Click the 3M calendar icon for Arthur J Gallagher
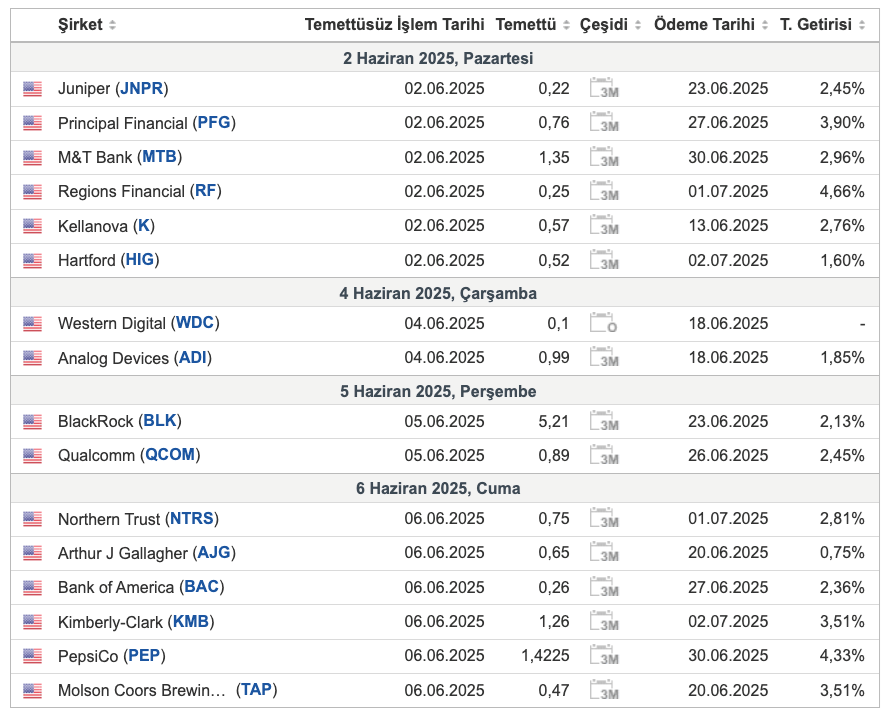Viewport: 888px width, 716px height. click(x=604, y=552)
